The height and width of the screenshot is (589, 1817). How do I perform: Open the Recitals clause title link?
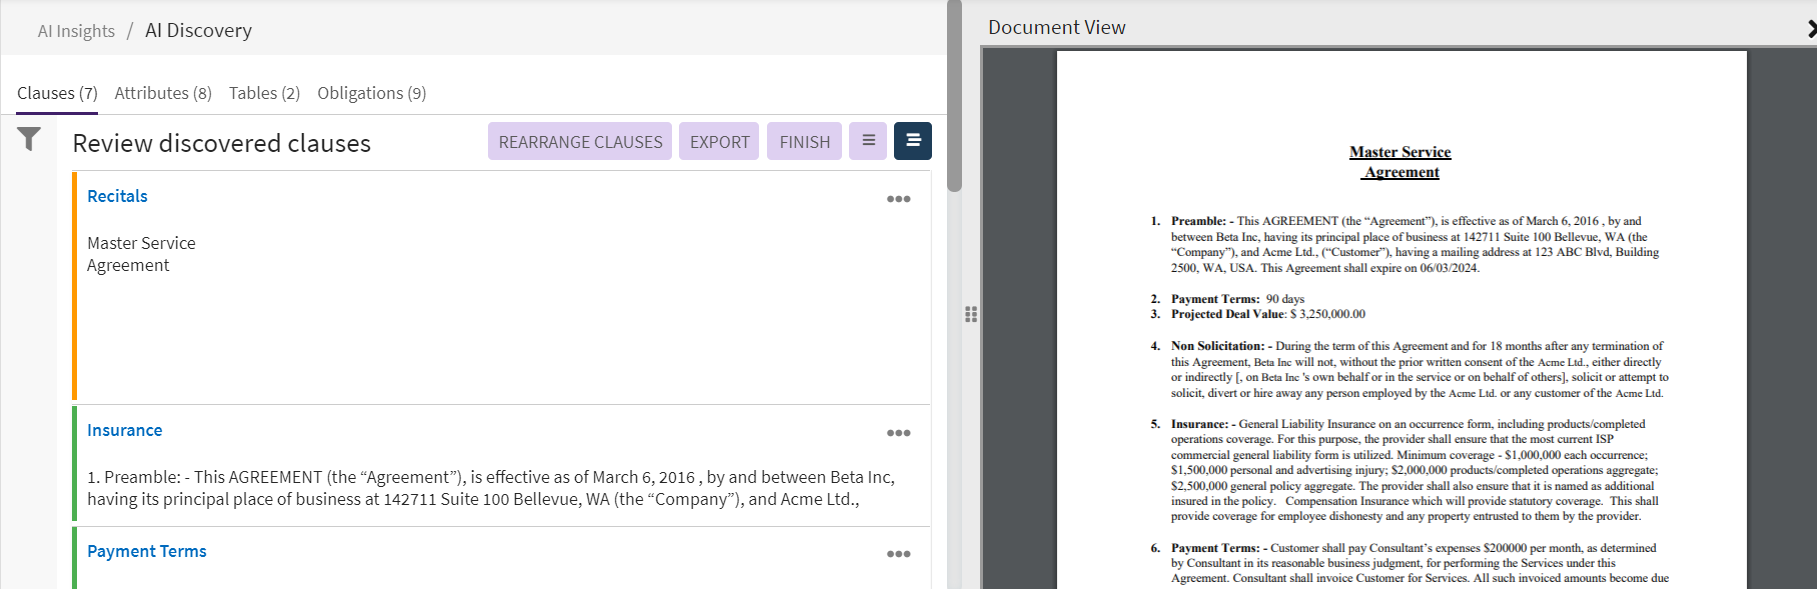pos(117,196)
